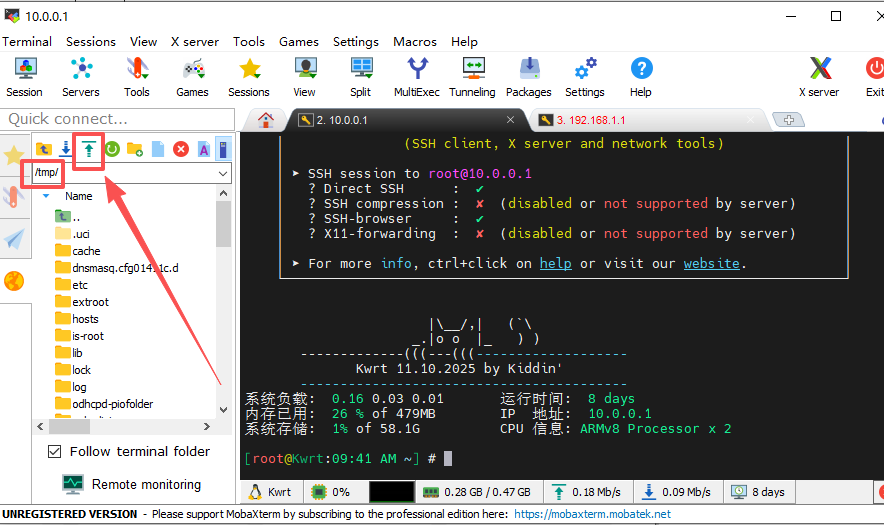Click the Name column sort arrow
884x525 pixels.
[46, 196]
